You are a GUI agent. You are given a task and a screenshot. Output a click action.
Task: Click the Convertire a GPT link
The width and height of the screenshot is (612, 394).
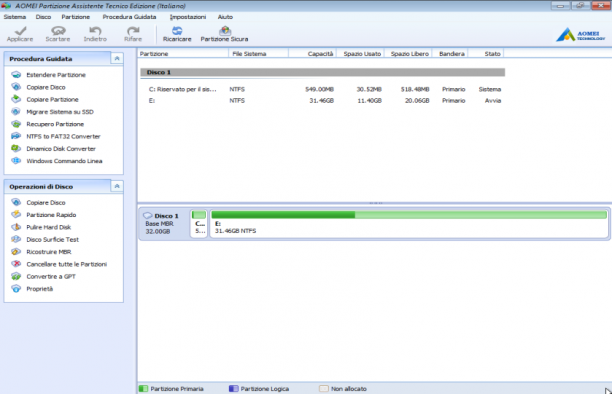coord(51,276)
